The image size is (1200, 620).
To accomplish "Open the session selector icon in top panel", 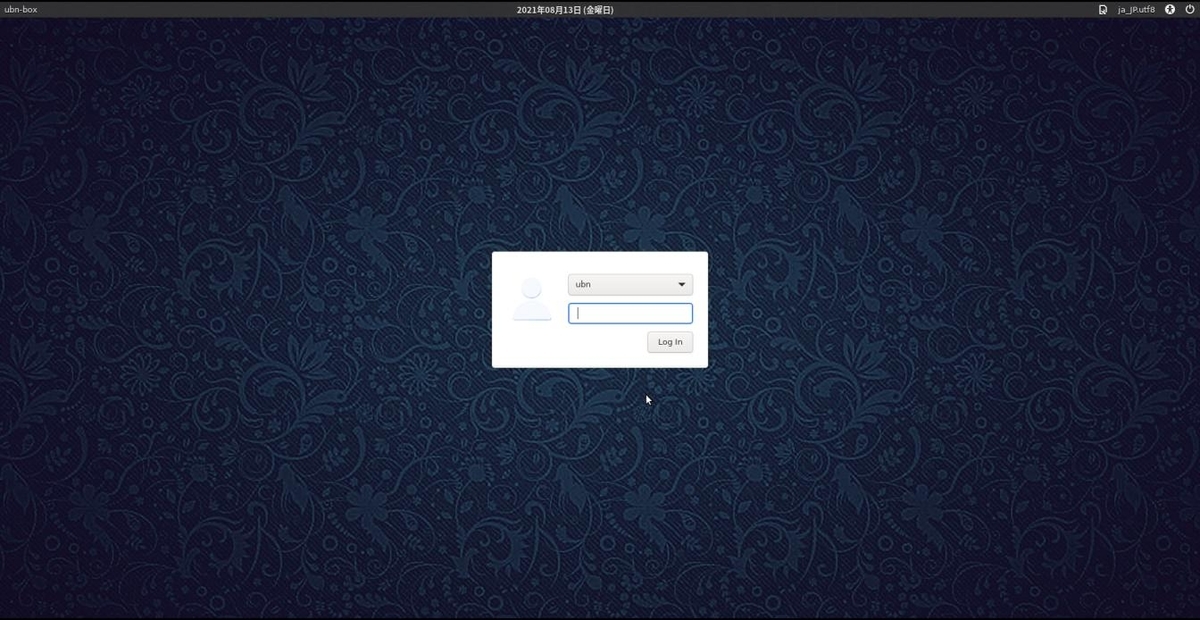I will click(x=1103, y=9).
